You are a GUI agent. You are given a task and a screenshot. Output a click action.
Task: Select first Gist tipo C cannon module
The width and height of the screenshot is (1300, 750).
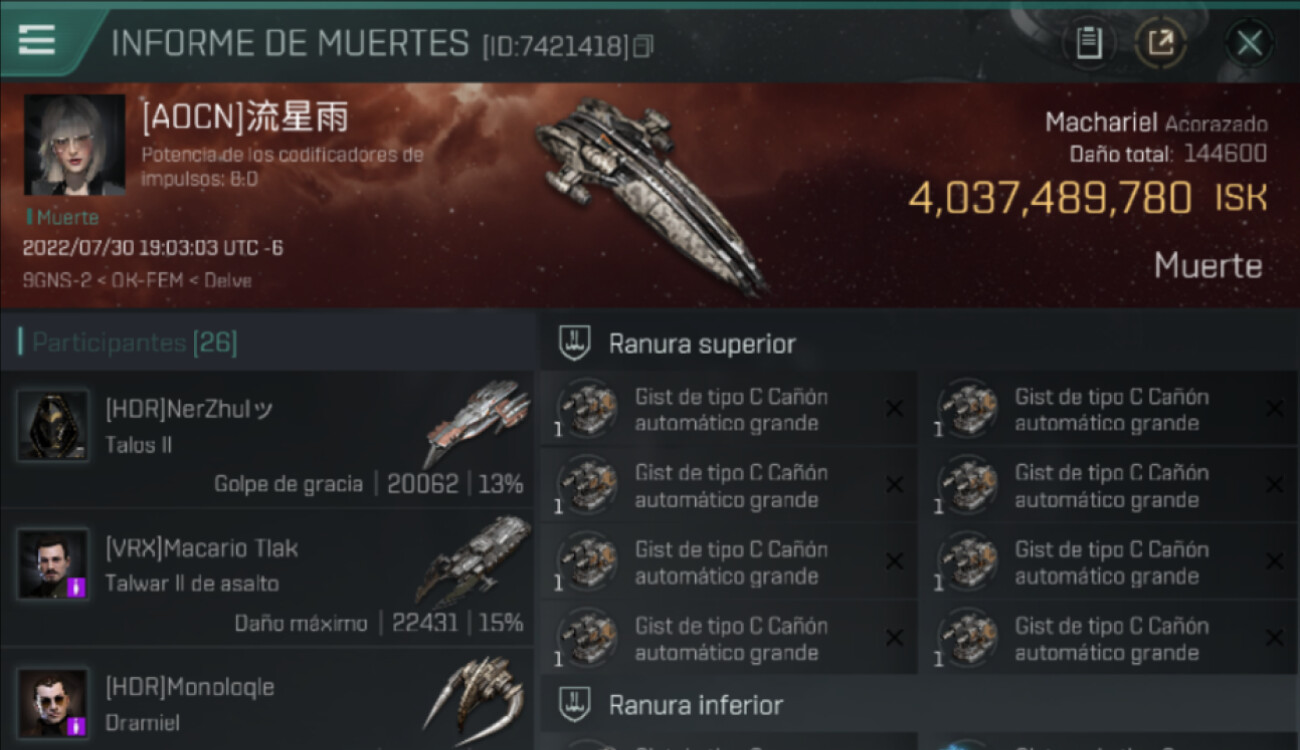pyautogui.click(x=728, y=409)
